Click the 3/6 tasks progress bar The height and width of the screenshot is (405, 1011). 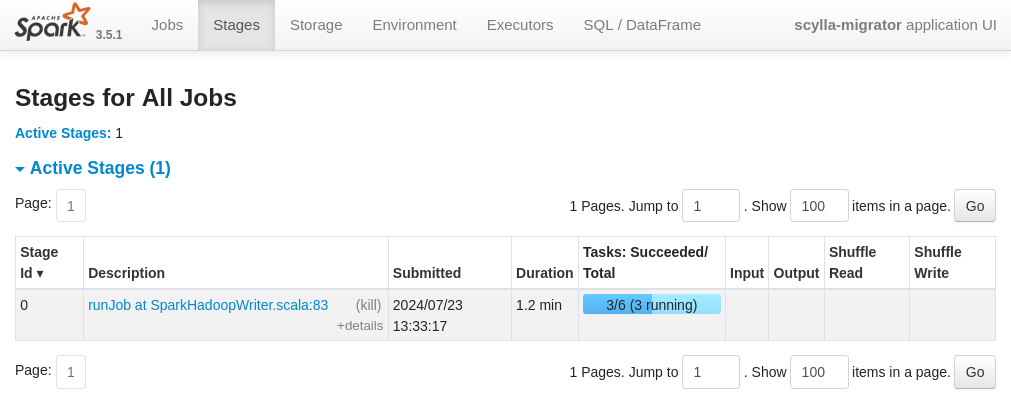(651, 305)
